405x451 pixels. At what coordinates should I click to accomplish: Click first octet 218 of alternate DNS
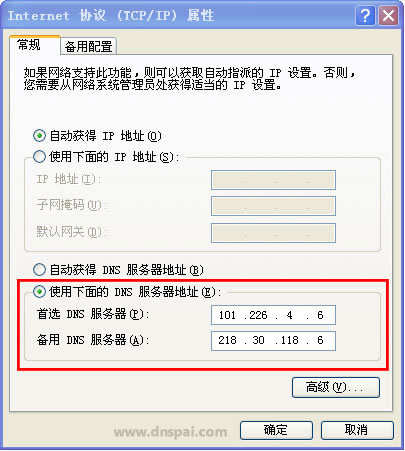coord(227,340)
